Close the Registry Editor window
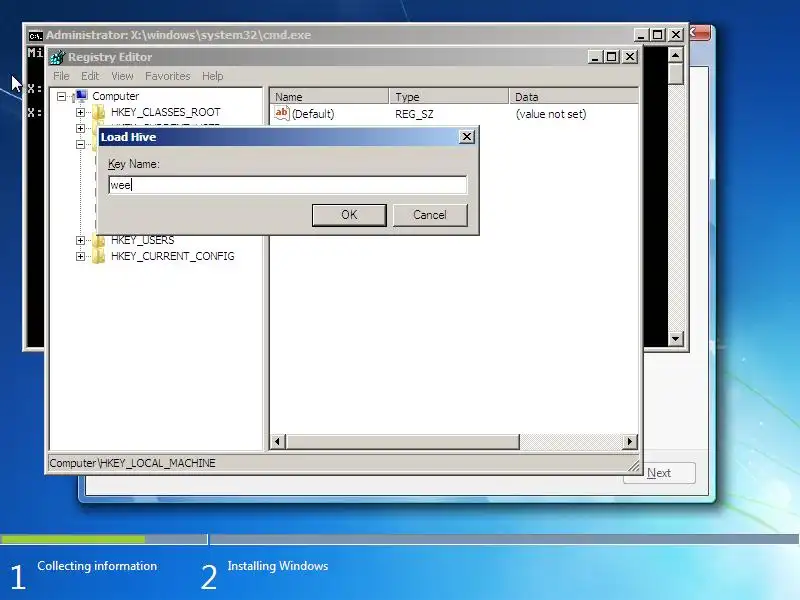The width and height of the screenshot is (800, 600). coord(630,57)
